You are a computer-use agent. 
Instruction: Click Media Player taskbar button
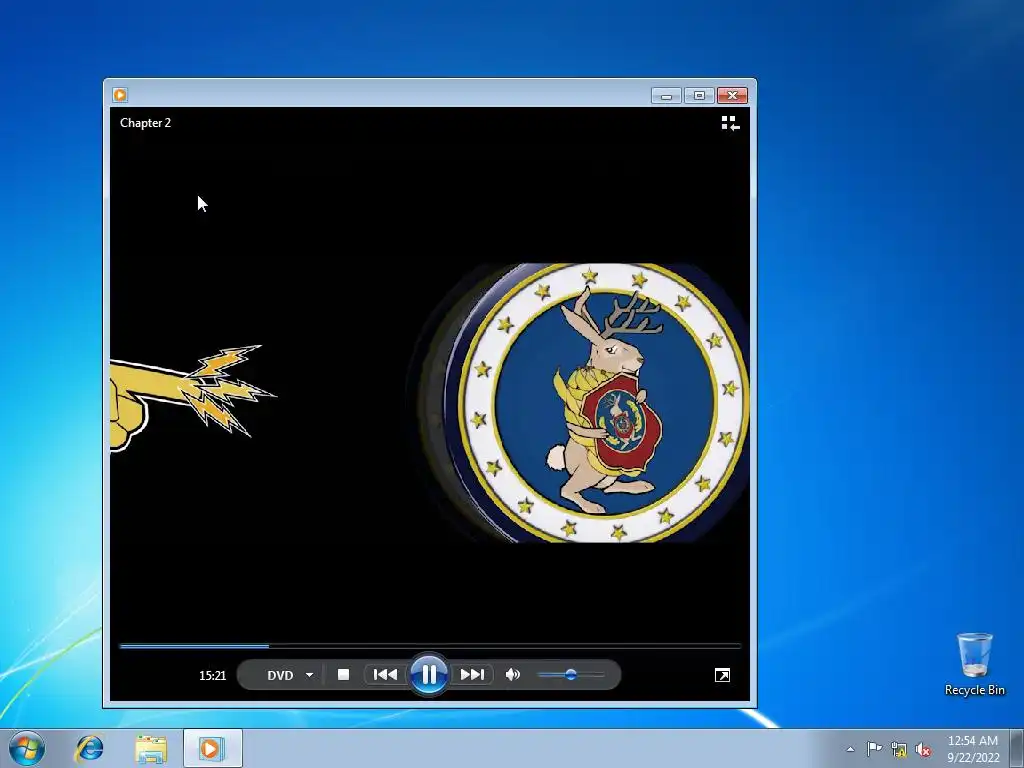point(212,748)
